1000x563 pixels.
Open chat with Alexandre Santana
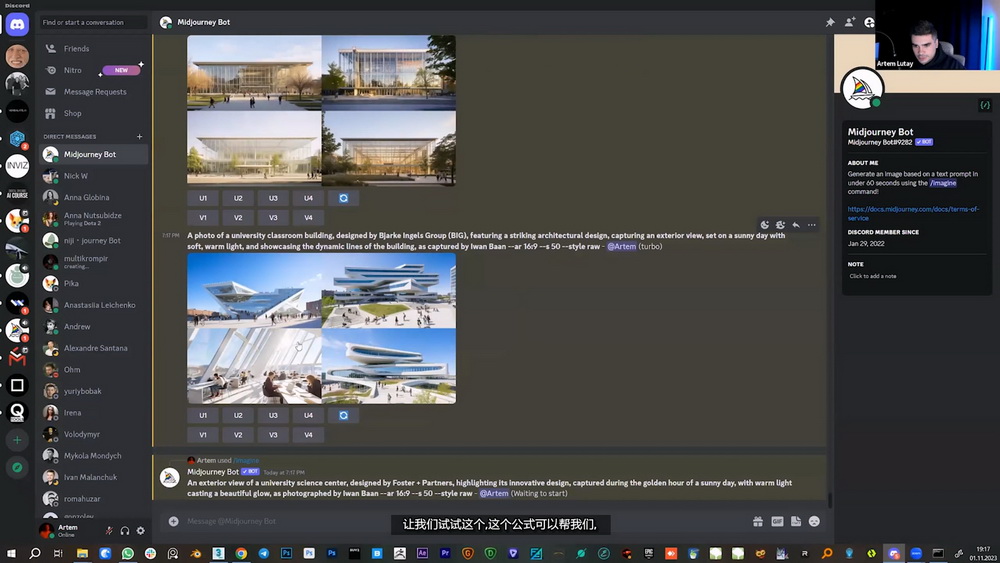point(93,348)
